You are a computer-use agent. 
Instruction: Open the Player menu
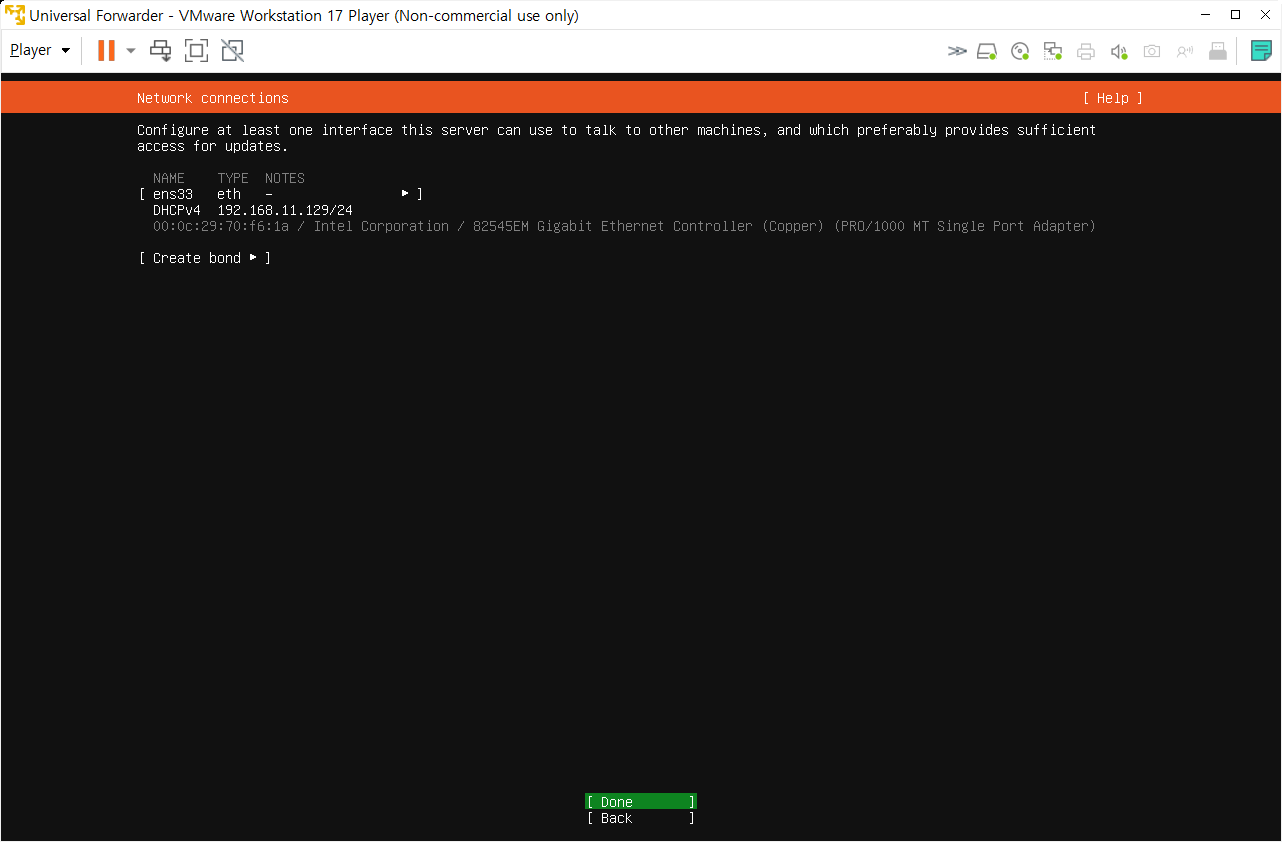40,50
